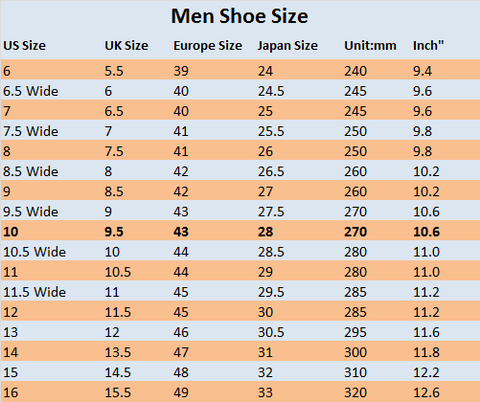Select the US Size column header
Screen dimensions: 480x402
click(24, 46)
